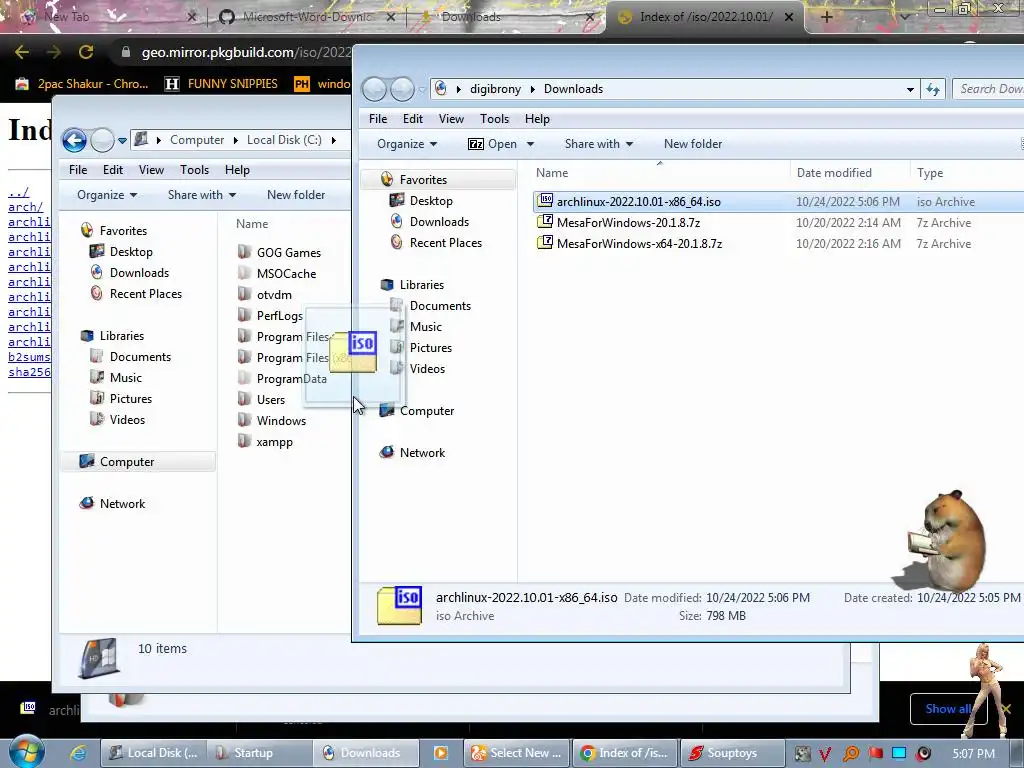Screen dimensions: 1024x768
Task: Open the Windows Start orb
Action: click(x=25, y=751)
